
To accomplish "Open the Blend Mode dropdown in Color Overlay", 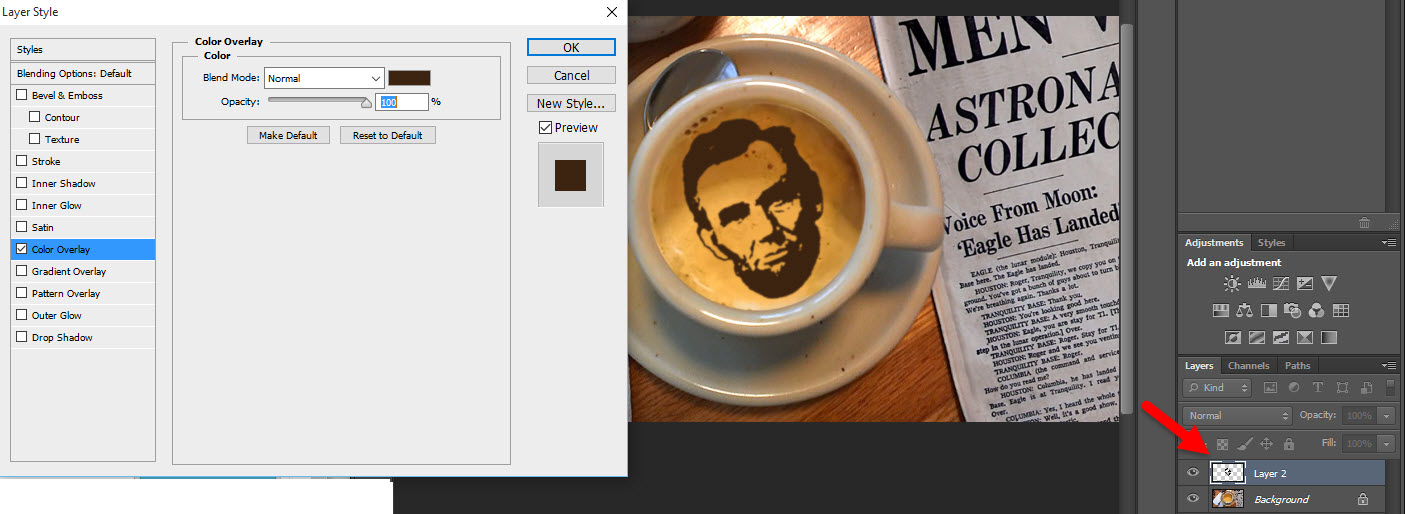I will coord(324,78).
